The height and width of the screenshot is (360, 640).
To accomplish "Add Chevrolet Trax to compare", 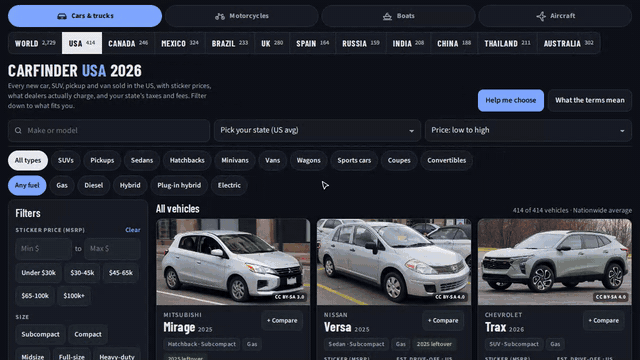I will point(604,321).
